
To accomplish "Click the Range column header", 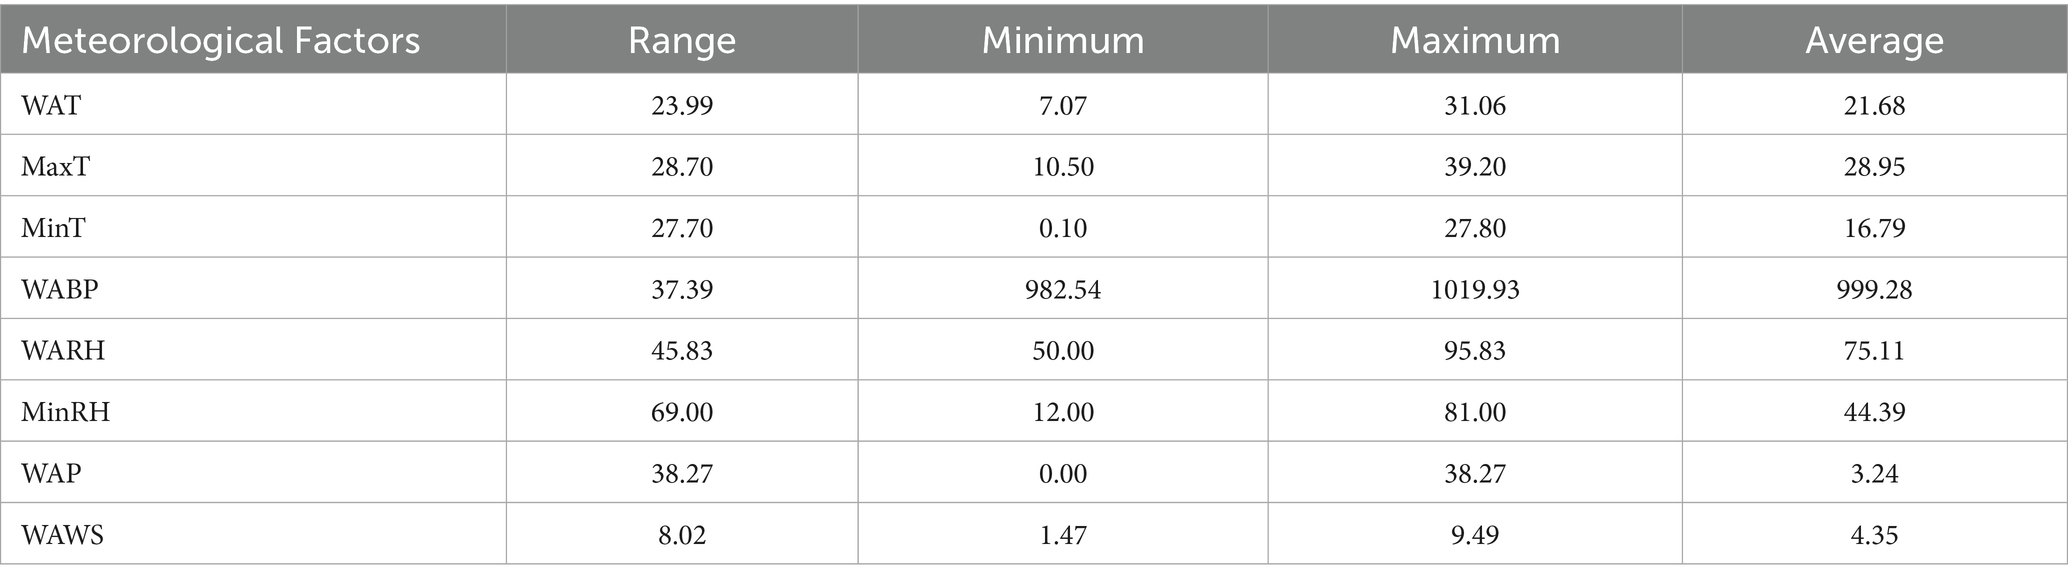I will coord(681,40).
